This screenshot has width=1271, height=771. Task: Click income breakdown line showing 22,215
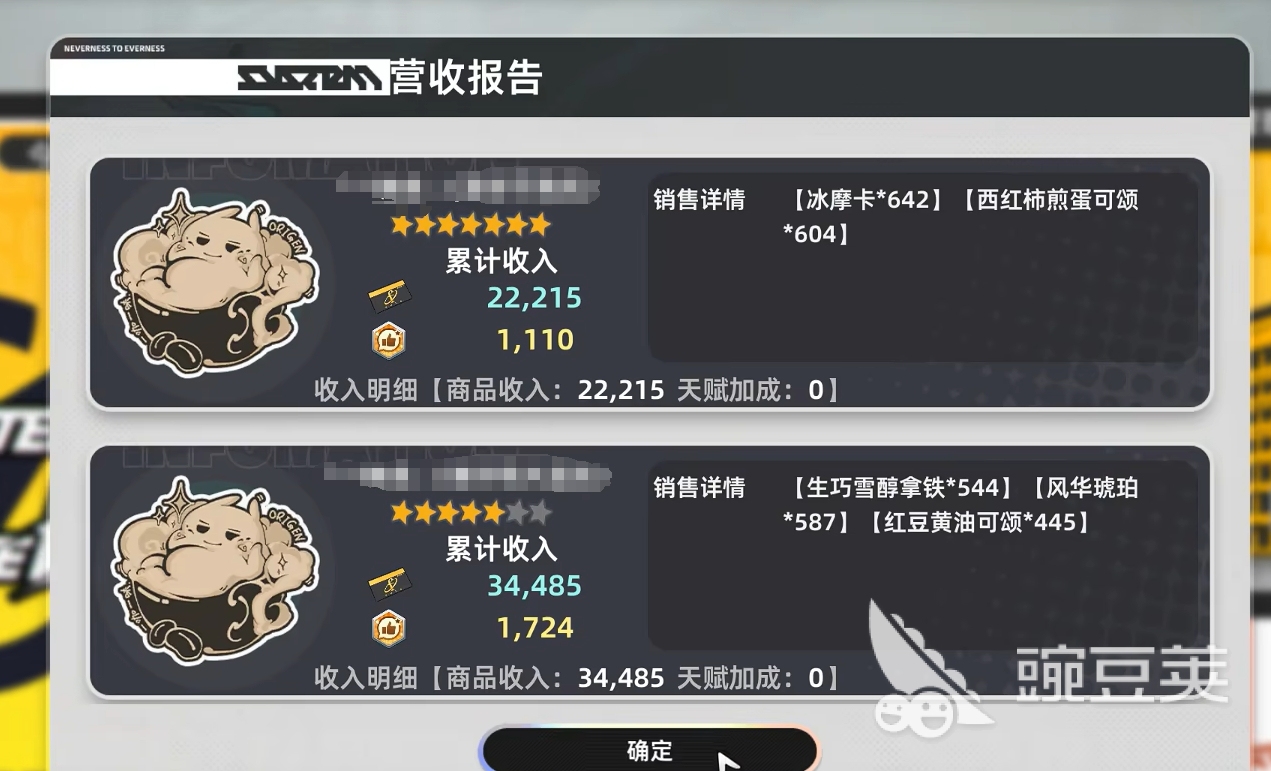click(x=578, y=389)
